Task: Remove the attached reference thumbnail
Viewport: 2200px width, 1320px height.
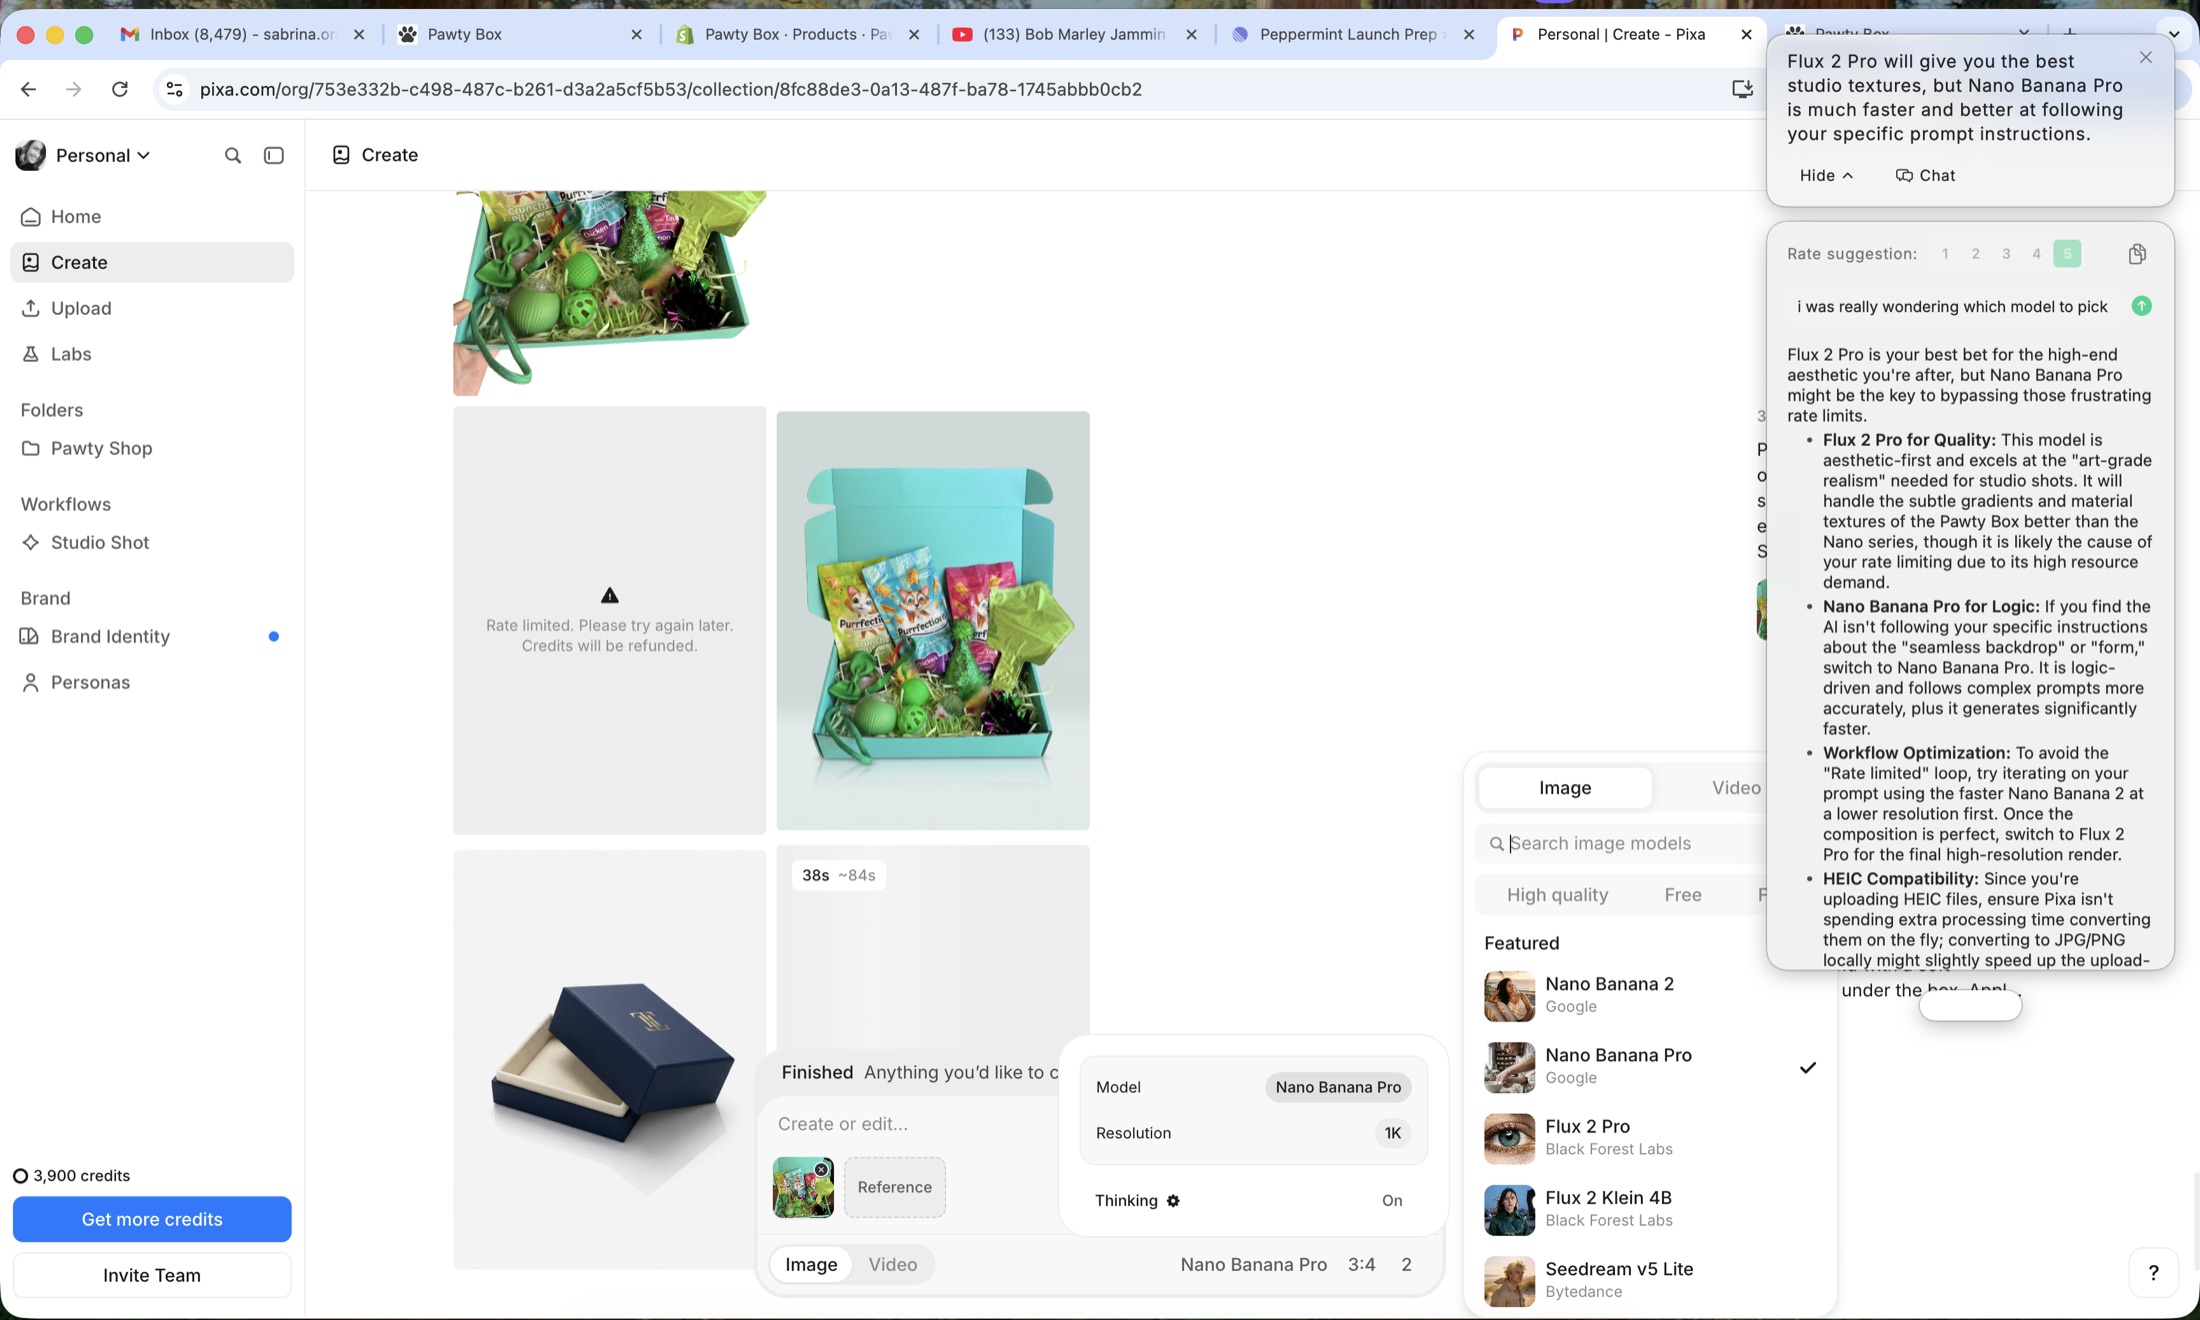Action: pos(821,1169)
